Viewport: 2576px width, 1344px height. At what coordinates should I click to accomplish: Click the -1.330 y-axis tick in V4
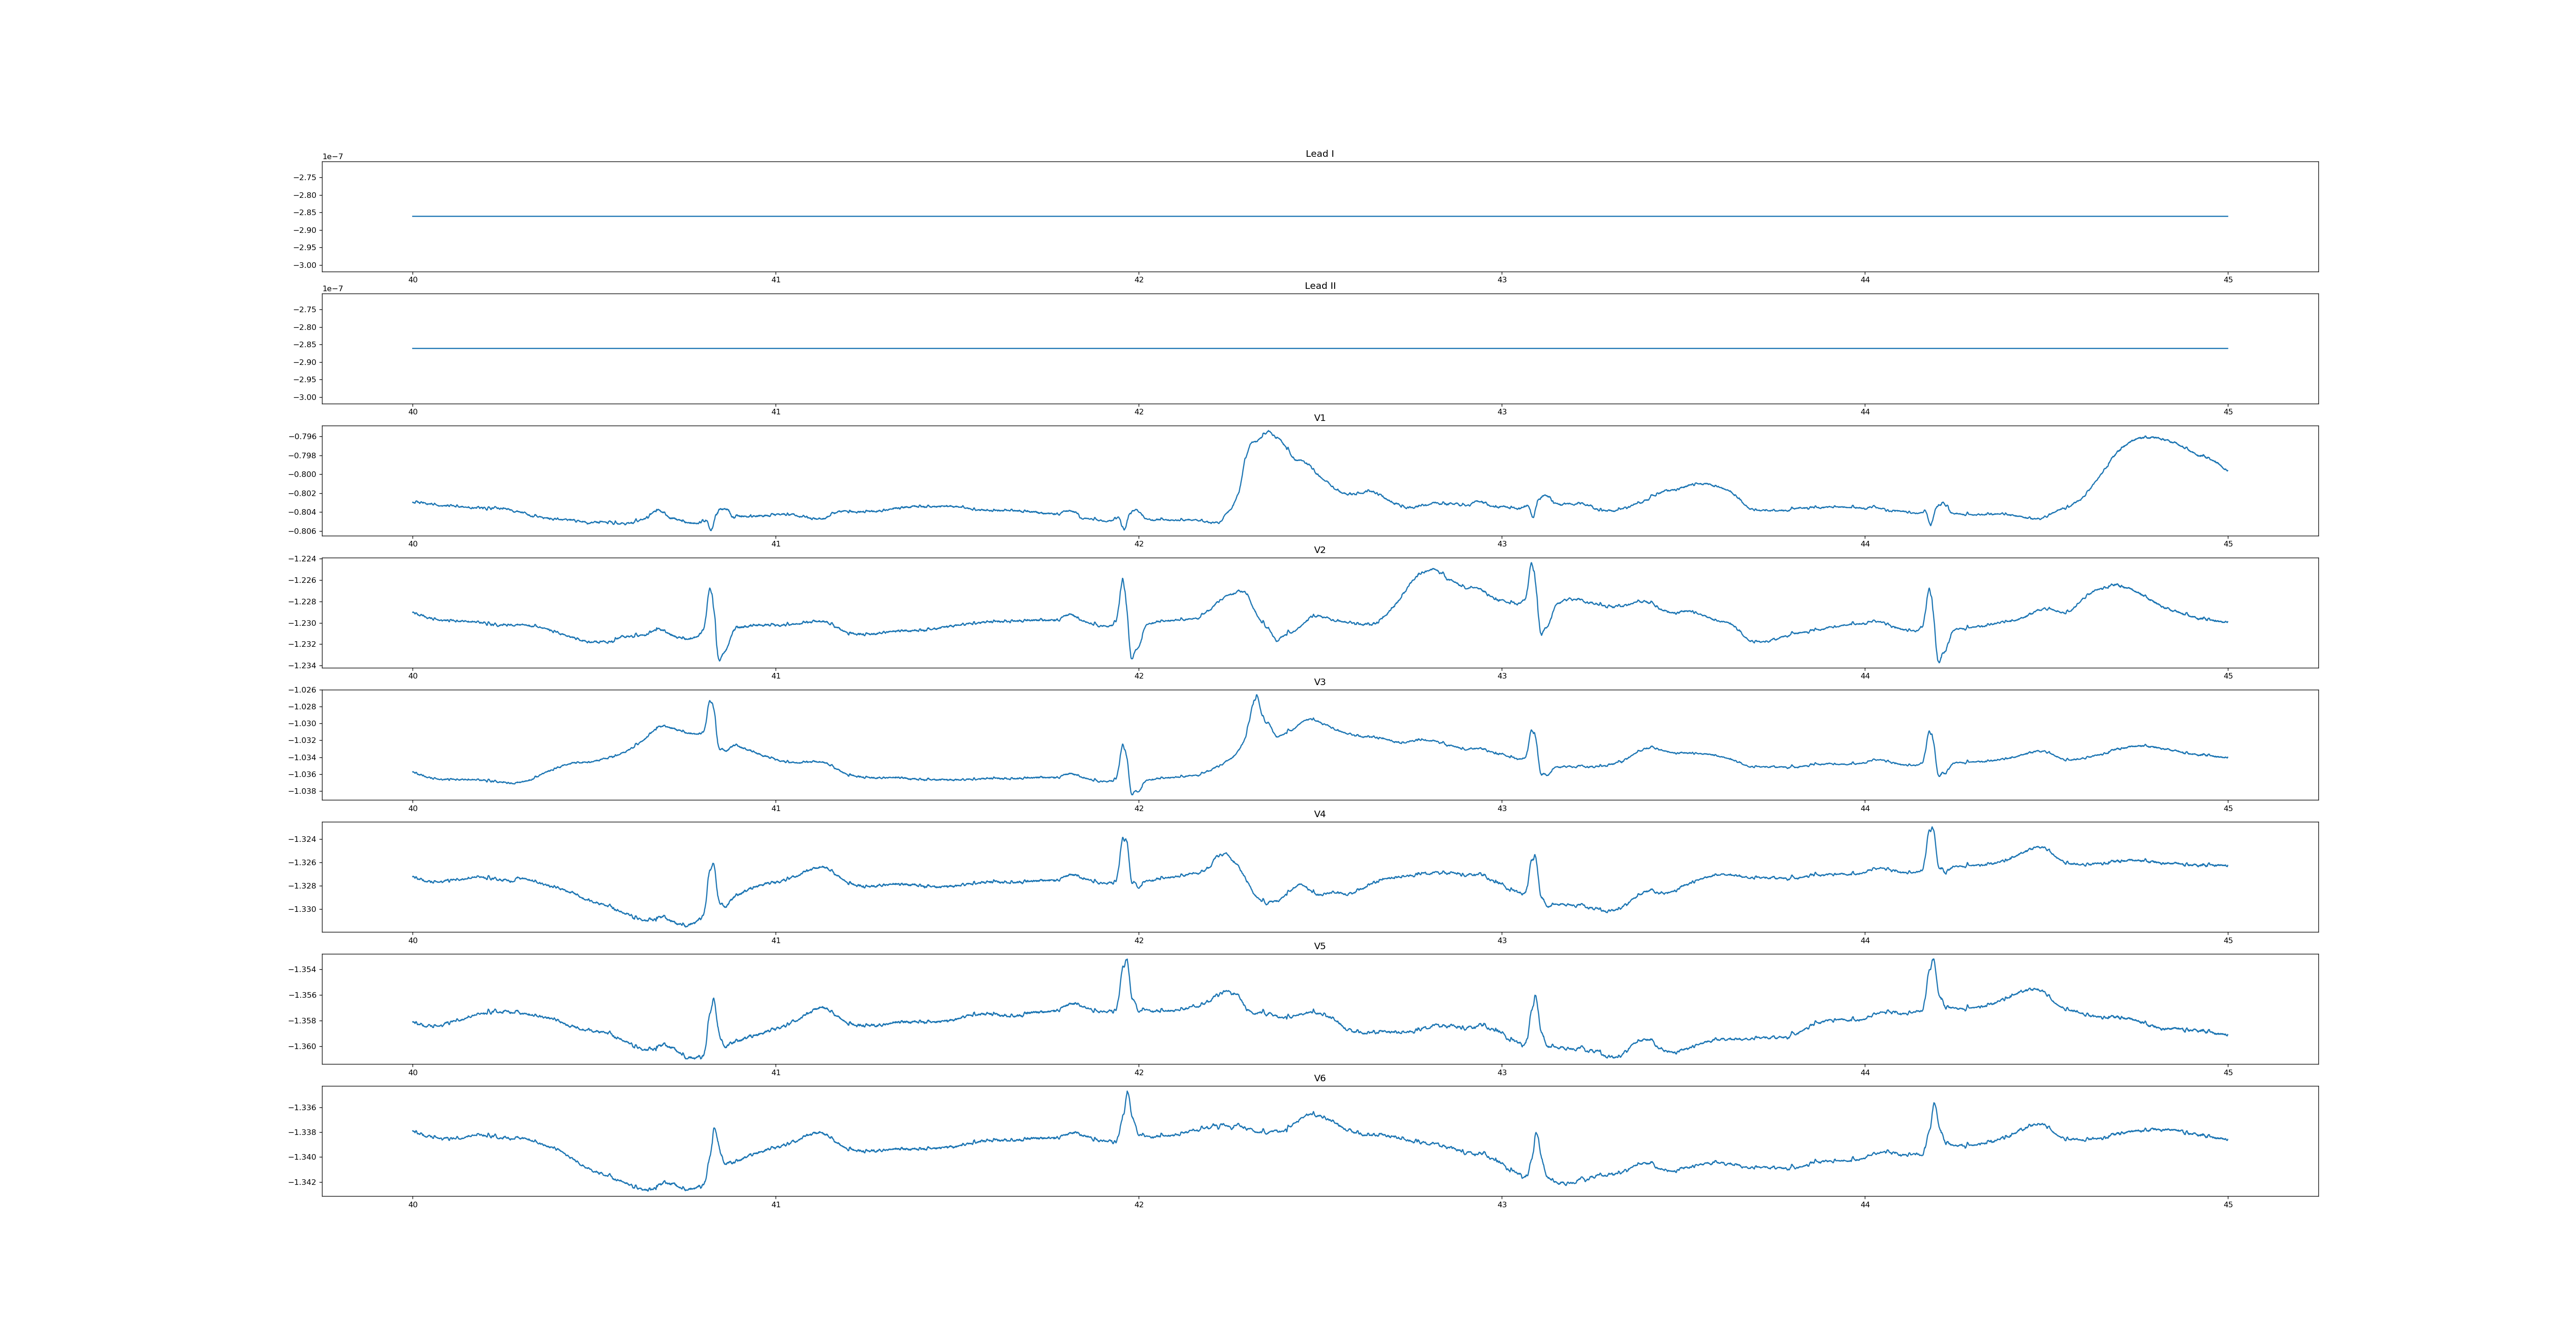click(x=303, y=910)
